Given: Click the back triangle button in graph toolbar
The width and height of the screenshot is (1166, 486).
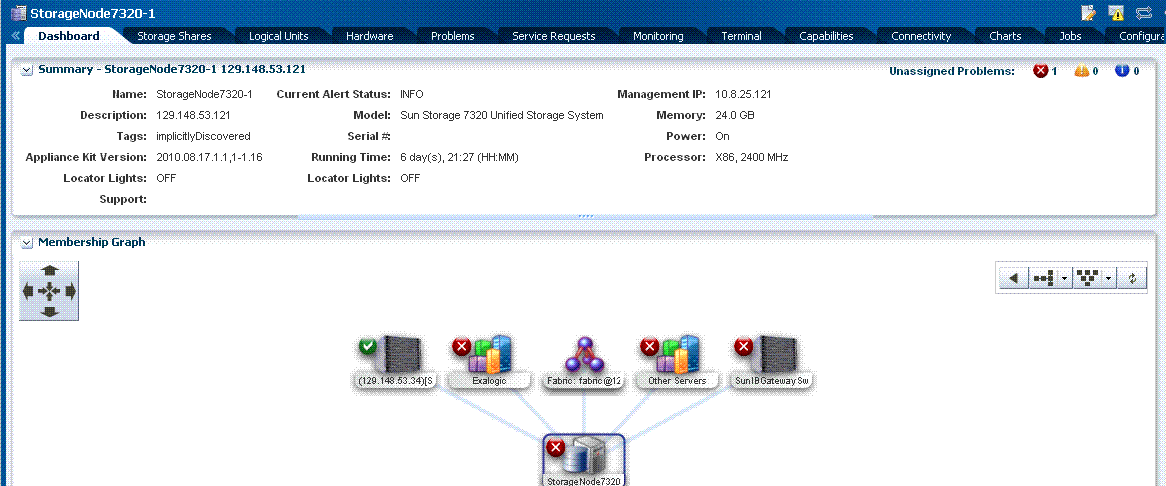Looking at the screenshot, I should (1012, 278).
